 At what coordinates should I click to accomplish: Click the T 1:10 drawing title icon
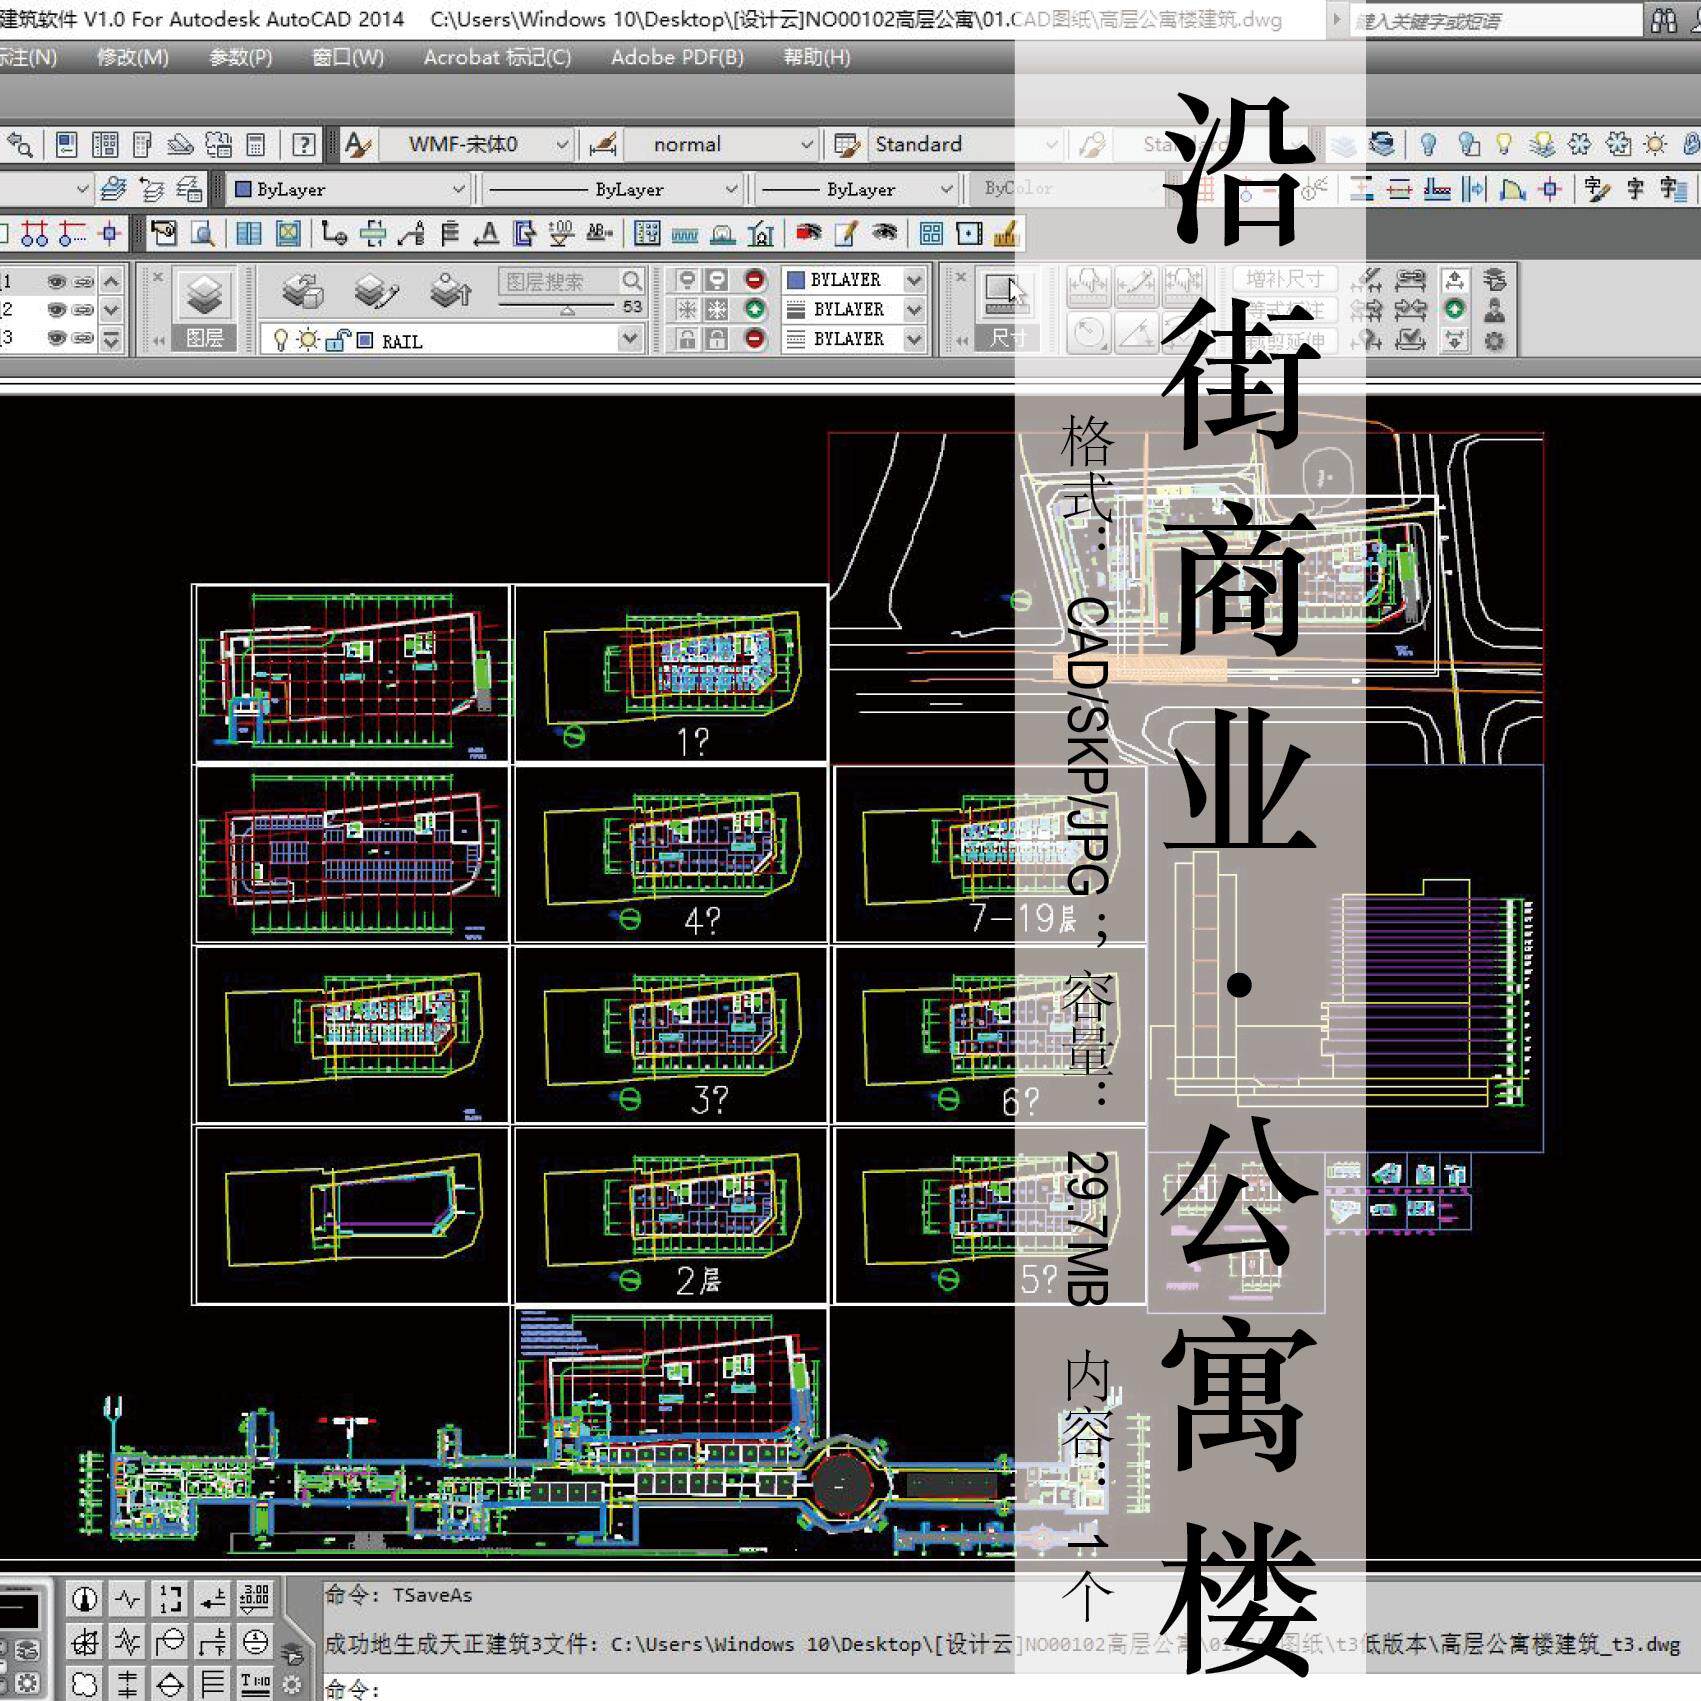pyautogui.click(x=254, y=1684)
